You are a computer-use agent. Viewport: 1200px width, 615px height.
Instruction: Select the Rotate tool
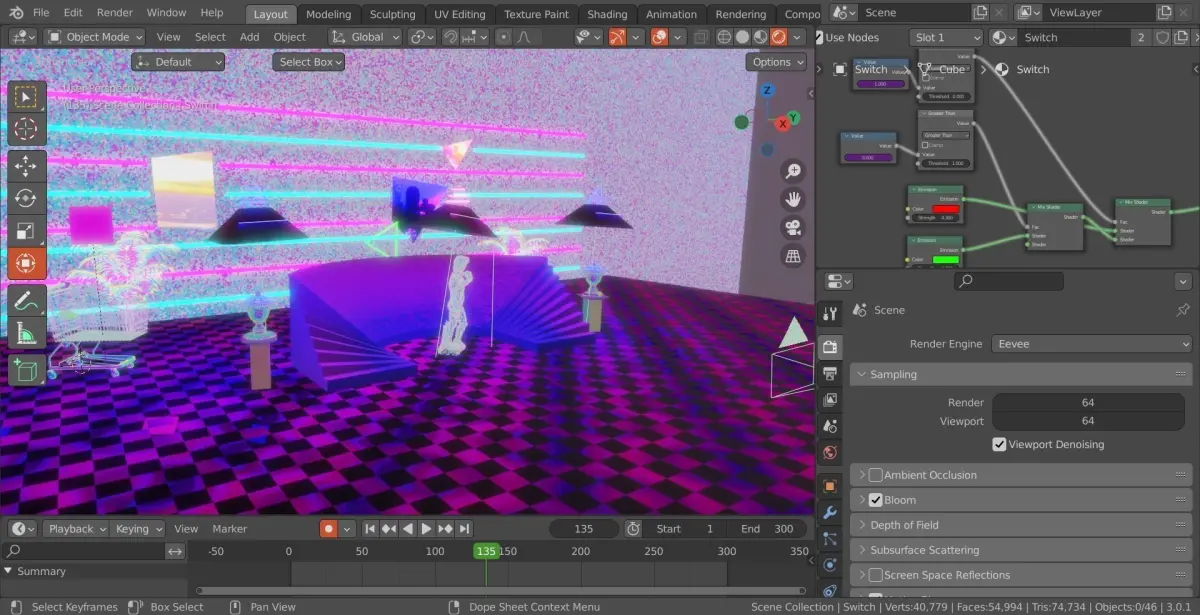click(x=26, y=199)
